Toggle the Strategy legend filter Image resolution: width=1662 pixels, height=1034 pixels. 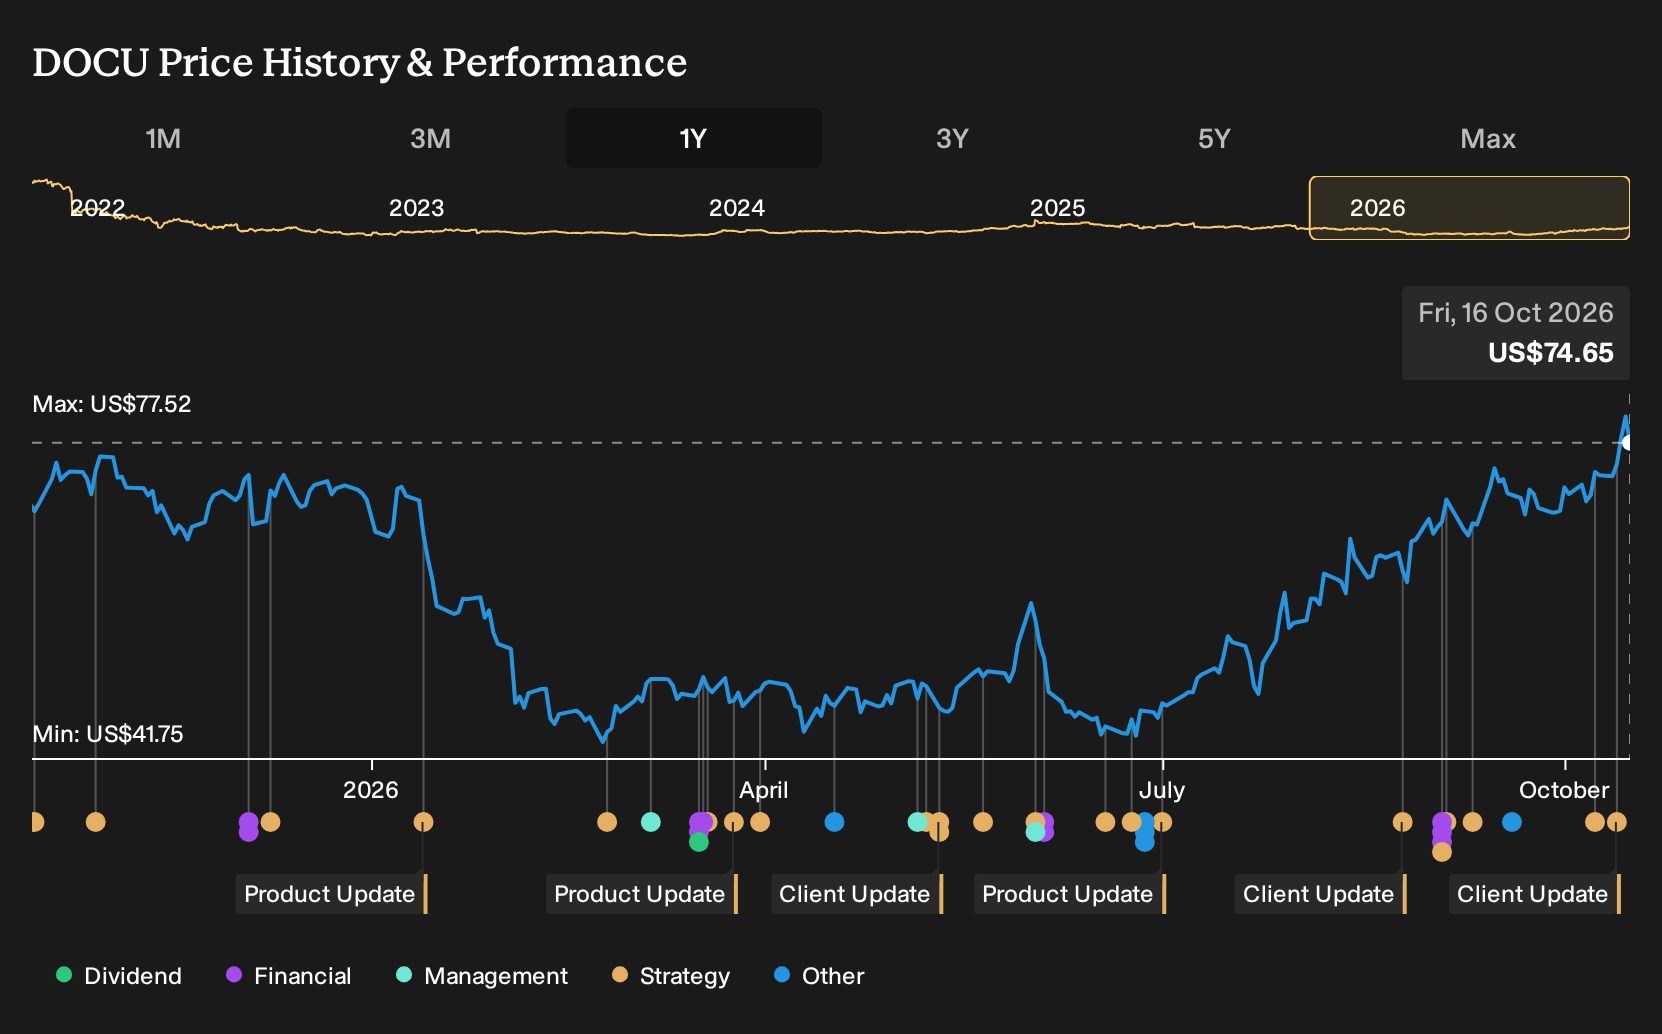point(671,975)
